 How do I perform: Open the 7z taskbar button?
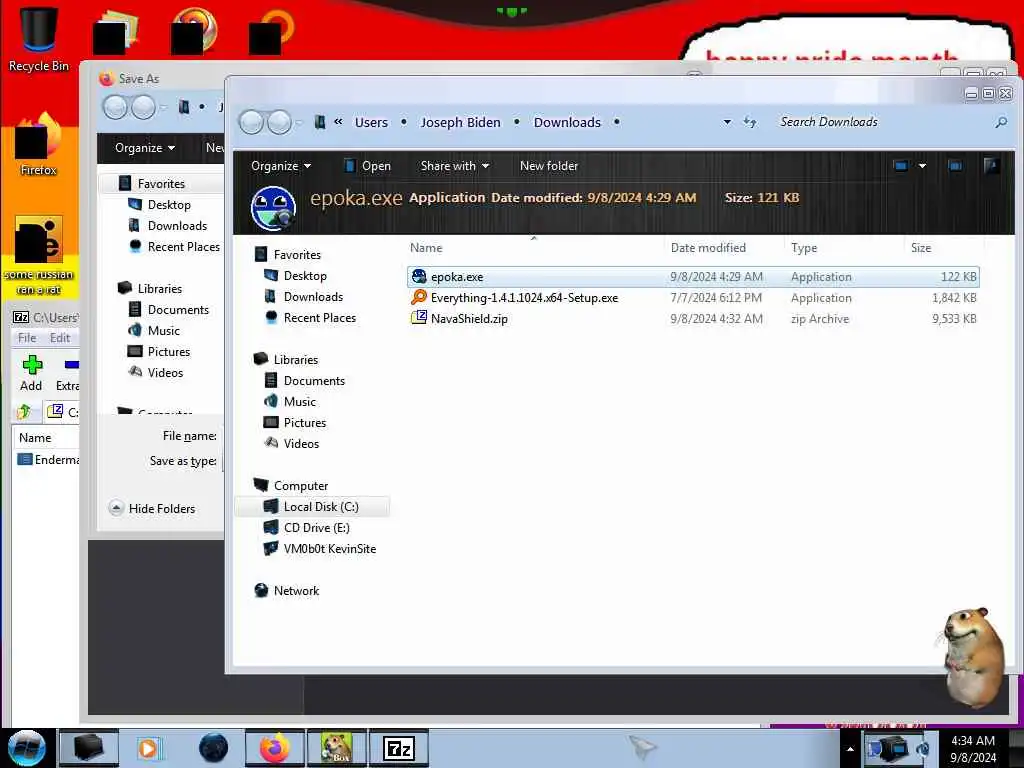click(399, 748)
